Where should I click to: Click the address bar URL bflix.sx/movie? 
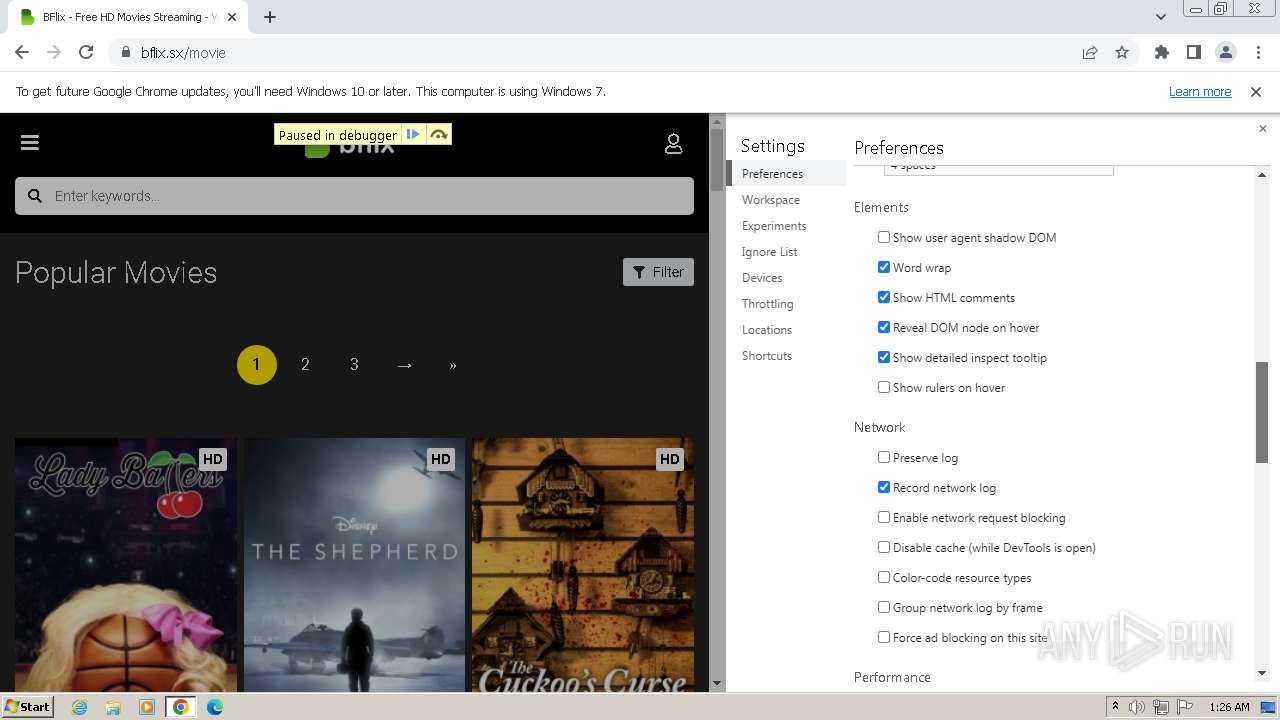click(183, 53)
